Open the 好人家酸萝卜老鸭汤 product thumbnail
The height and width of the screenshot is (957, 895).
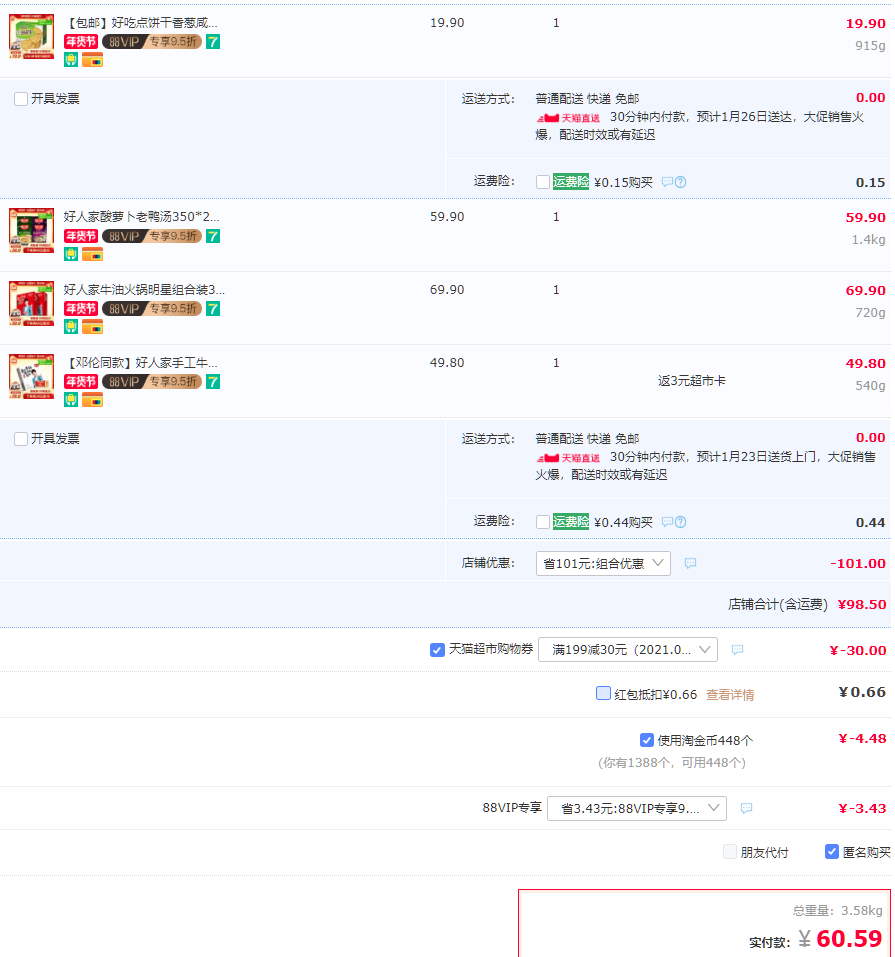click(32, 230)
